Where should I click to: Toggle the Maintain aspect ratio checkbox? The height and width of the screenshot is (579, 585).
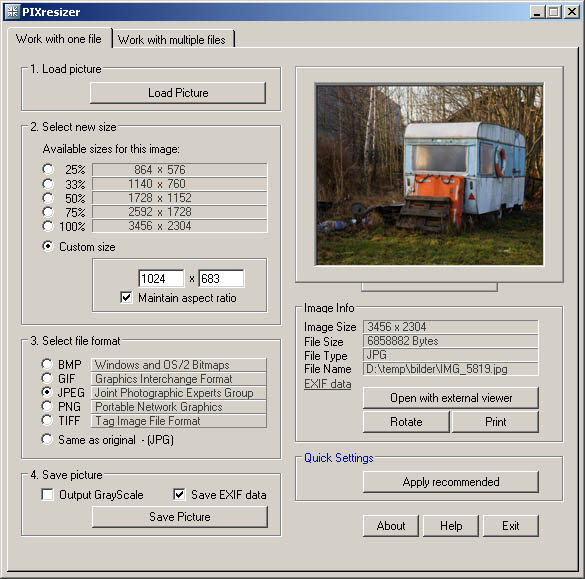coord(126,297)
